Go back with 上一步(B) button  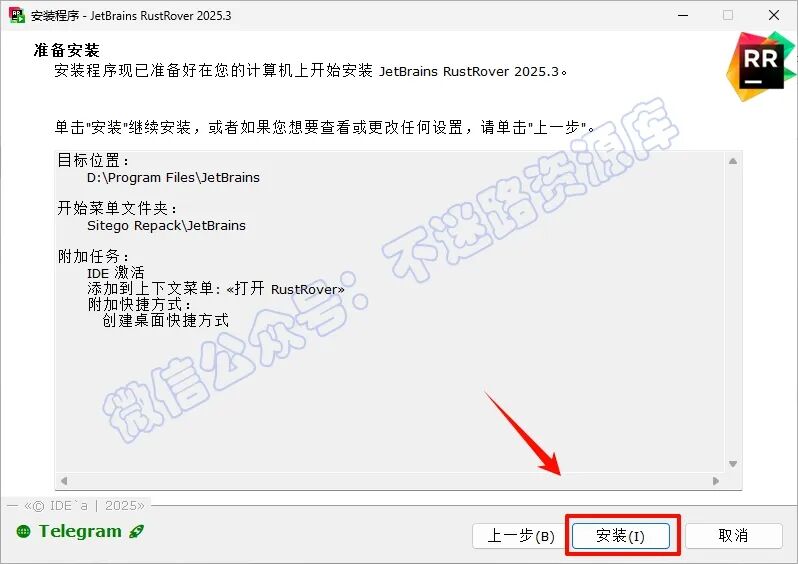pos(520,535)
